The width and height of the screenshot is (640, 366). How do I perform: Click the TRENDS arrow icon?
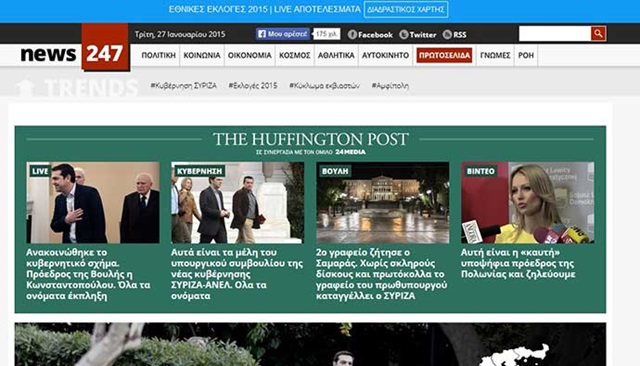point(24,88)
